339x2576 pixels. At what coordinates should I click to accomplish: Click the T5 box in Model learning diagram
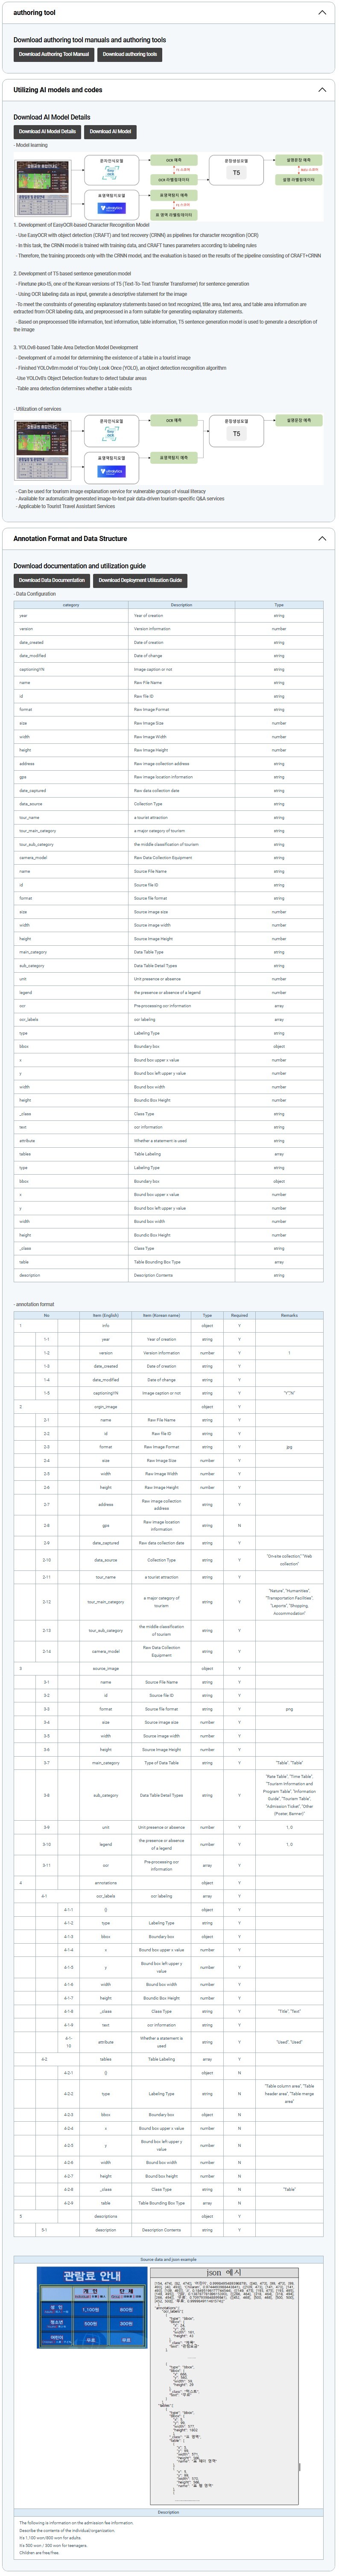[x=236, y=173]
